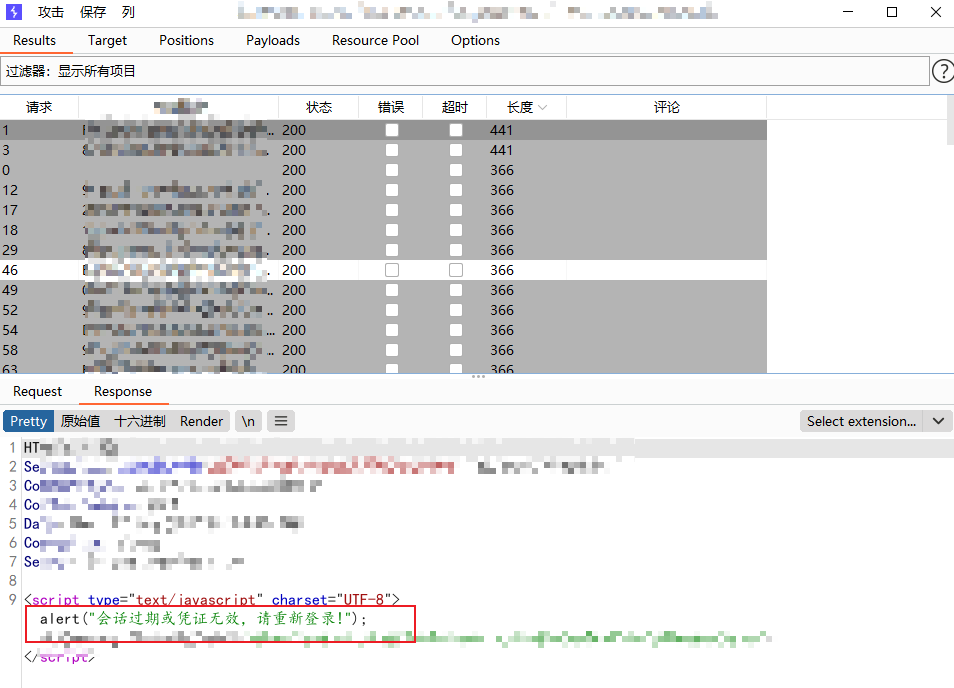The width and height of the screenshot is (954, 688).
Task: Switch to the Payloads tab
Action: (273, 40)
